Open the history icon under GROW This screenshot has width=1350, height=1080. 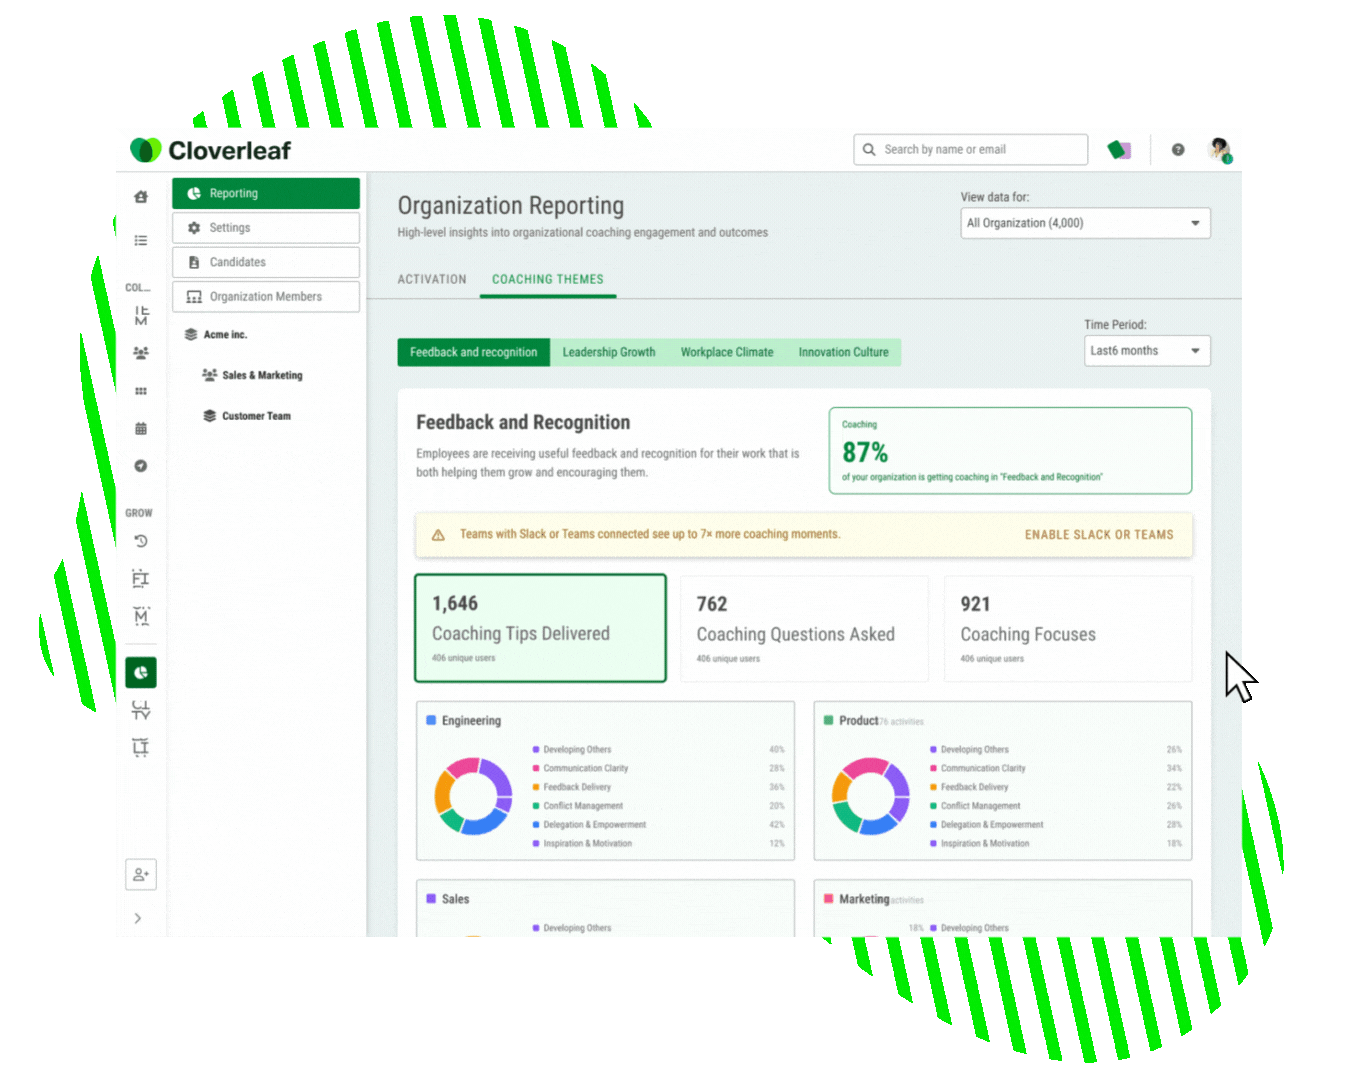[x=140, y=540]
